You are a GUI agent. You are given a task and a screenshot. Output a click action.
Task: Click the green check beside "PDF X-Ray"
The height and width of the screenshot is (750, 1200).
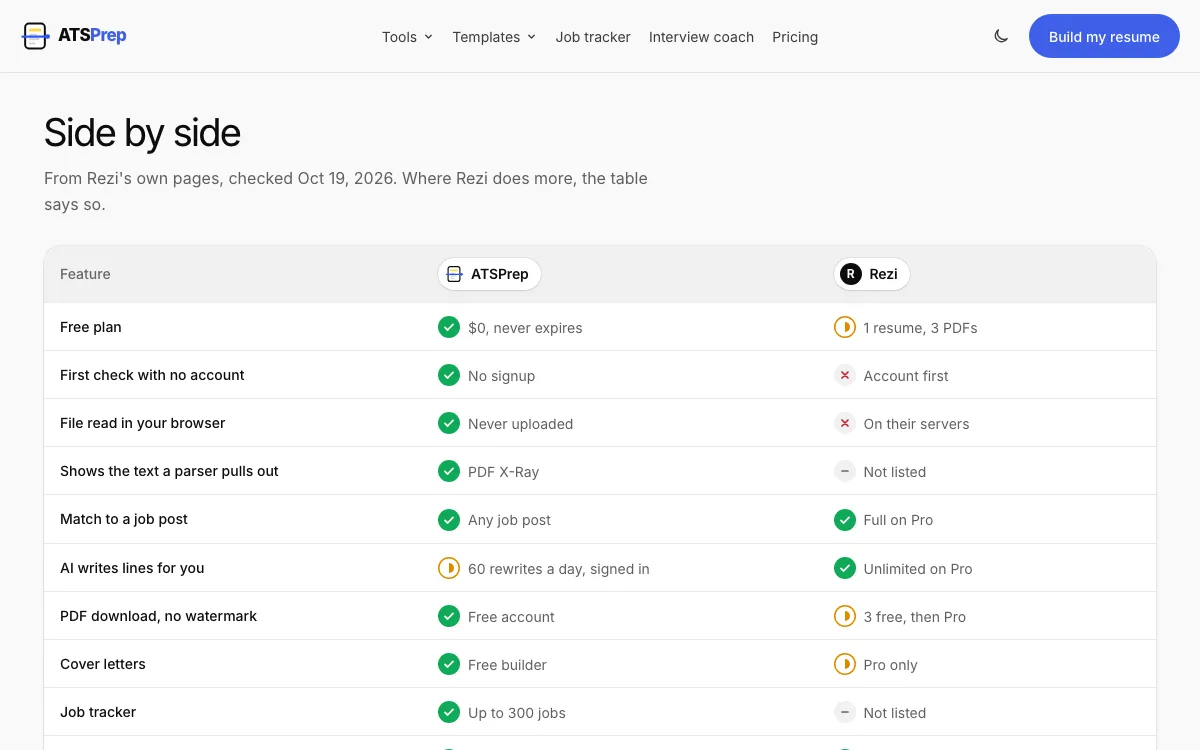[x=449, y=471]
